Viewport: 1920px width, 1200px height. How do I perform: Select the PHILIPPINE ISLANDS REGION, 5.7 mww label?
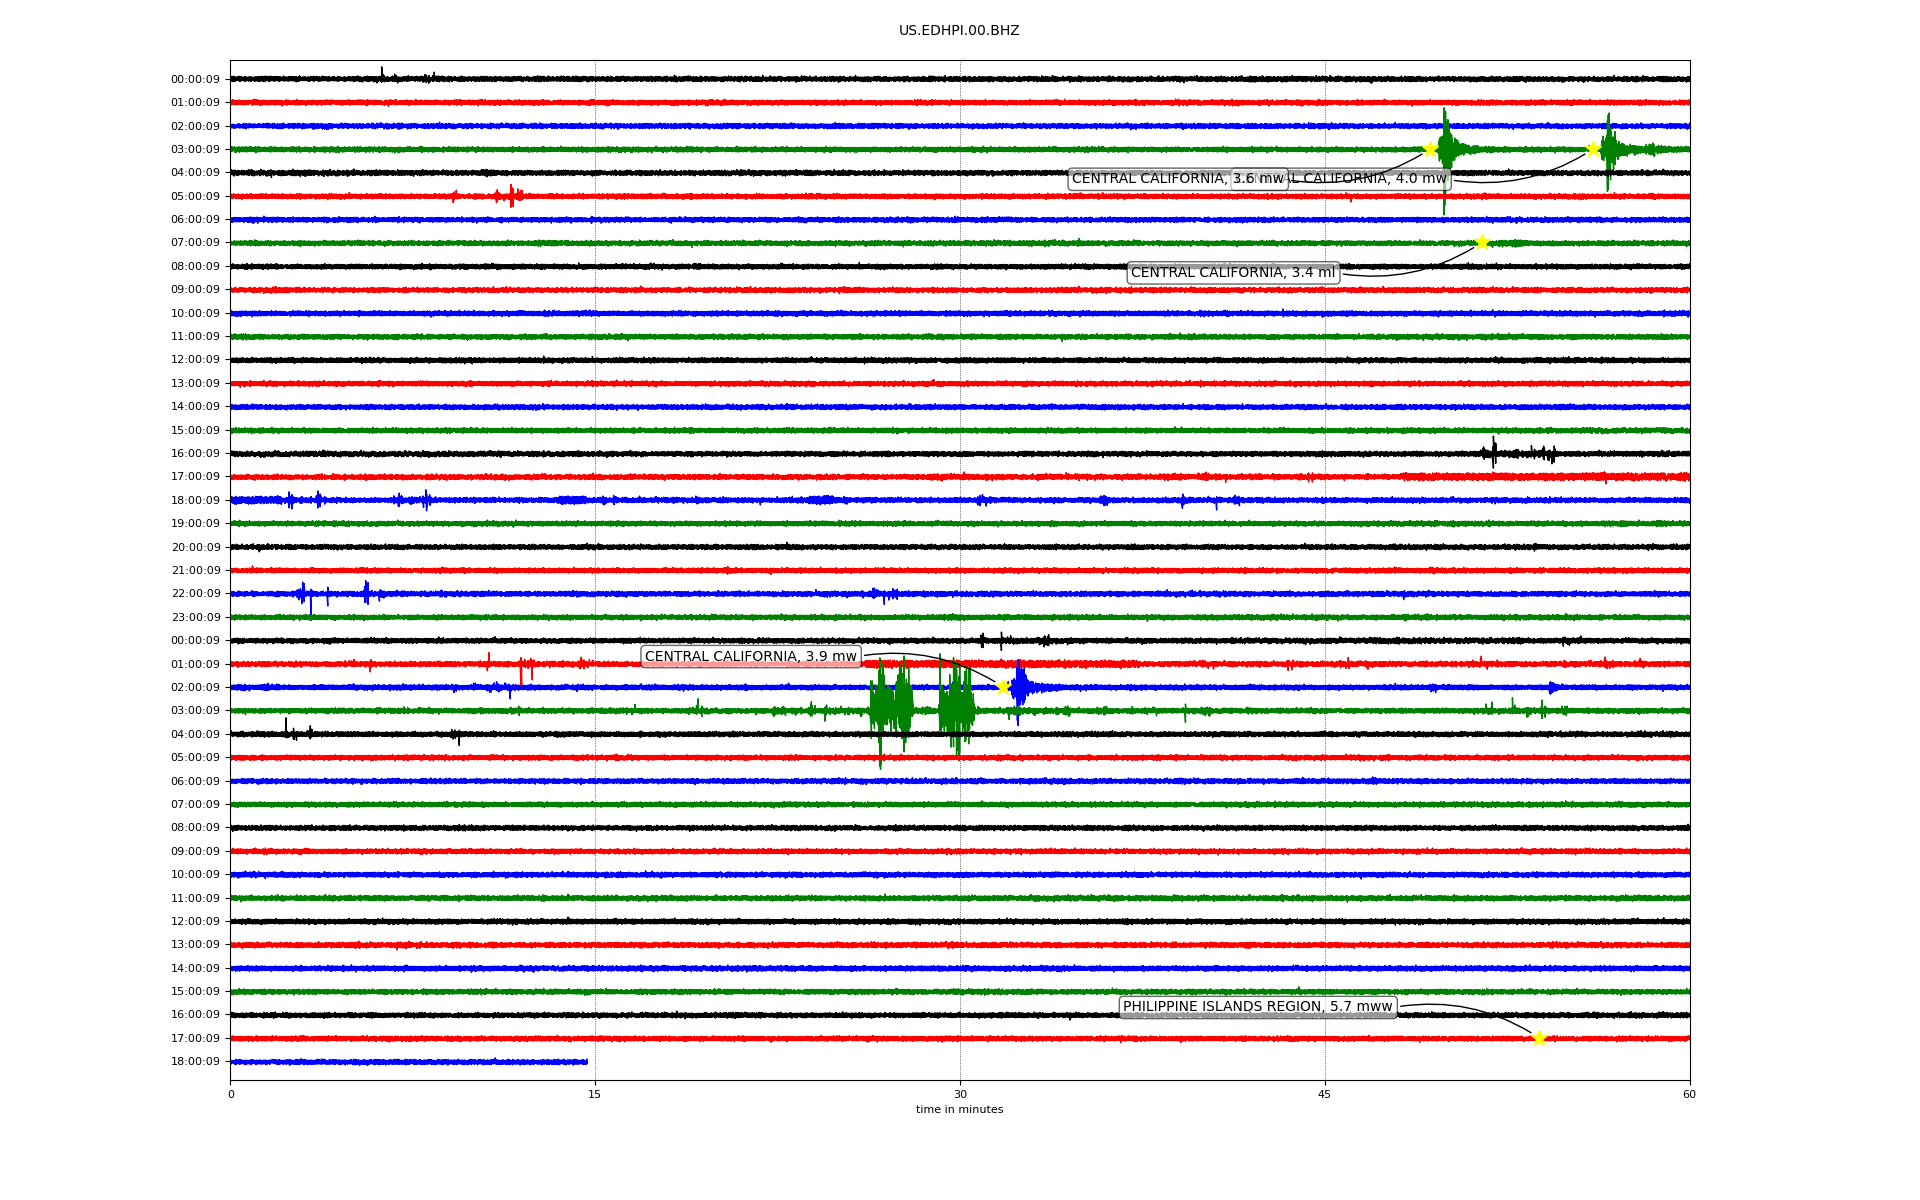coord(1257,1007)
